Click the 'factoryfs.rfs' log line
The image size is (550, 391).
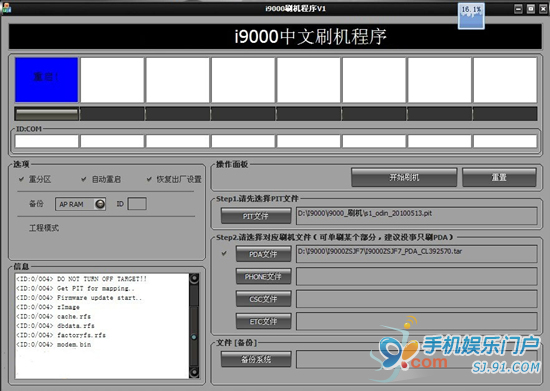[61, 335]
